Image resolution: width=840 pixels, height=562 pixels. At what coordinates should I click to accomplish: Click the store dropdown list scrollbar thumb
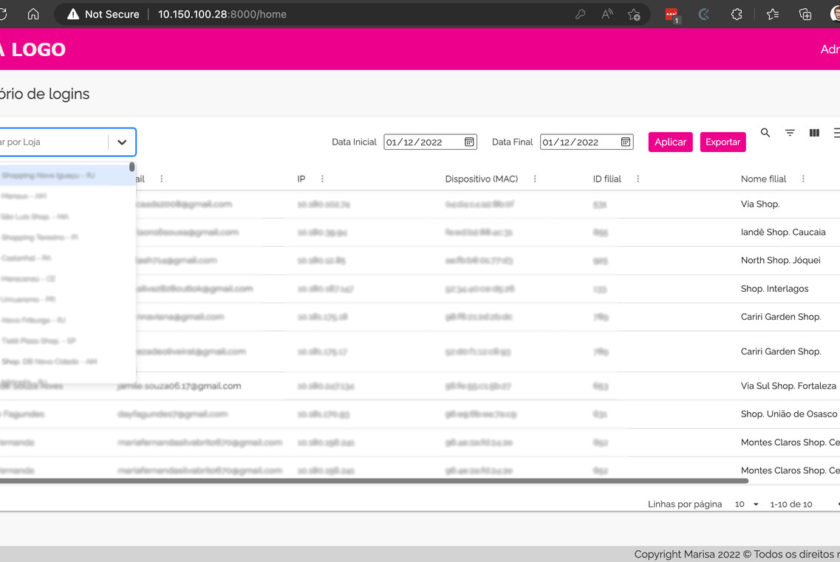[132, 167]
